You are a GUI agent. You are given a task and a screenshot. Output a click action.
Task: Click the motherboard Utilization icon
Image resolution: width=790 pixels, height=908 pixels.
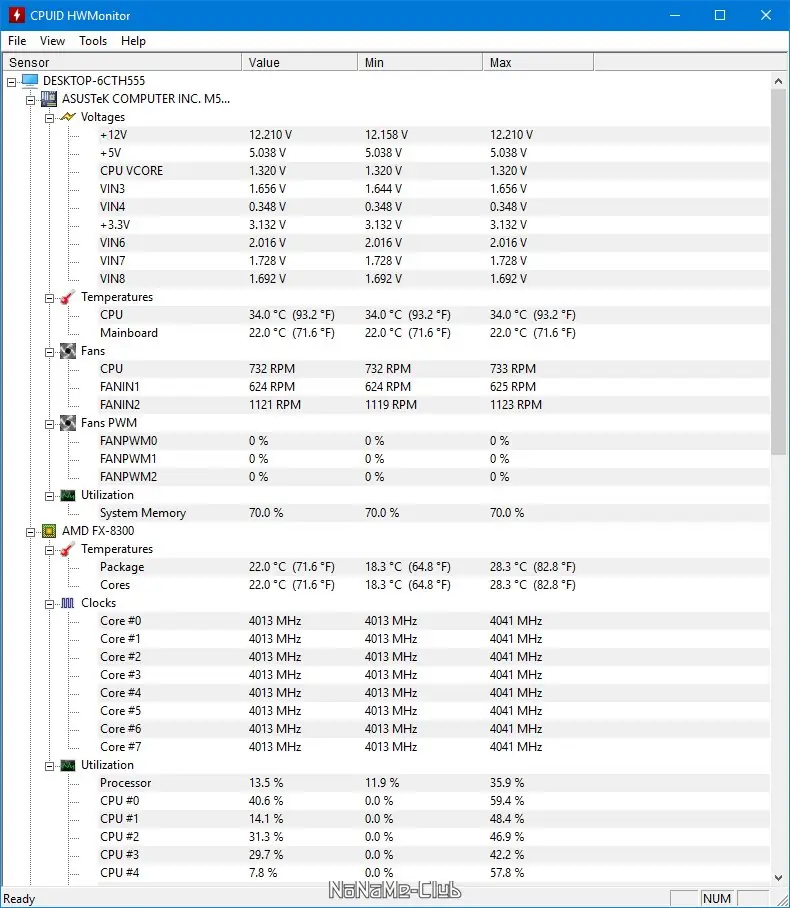pos(68,495)
